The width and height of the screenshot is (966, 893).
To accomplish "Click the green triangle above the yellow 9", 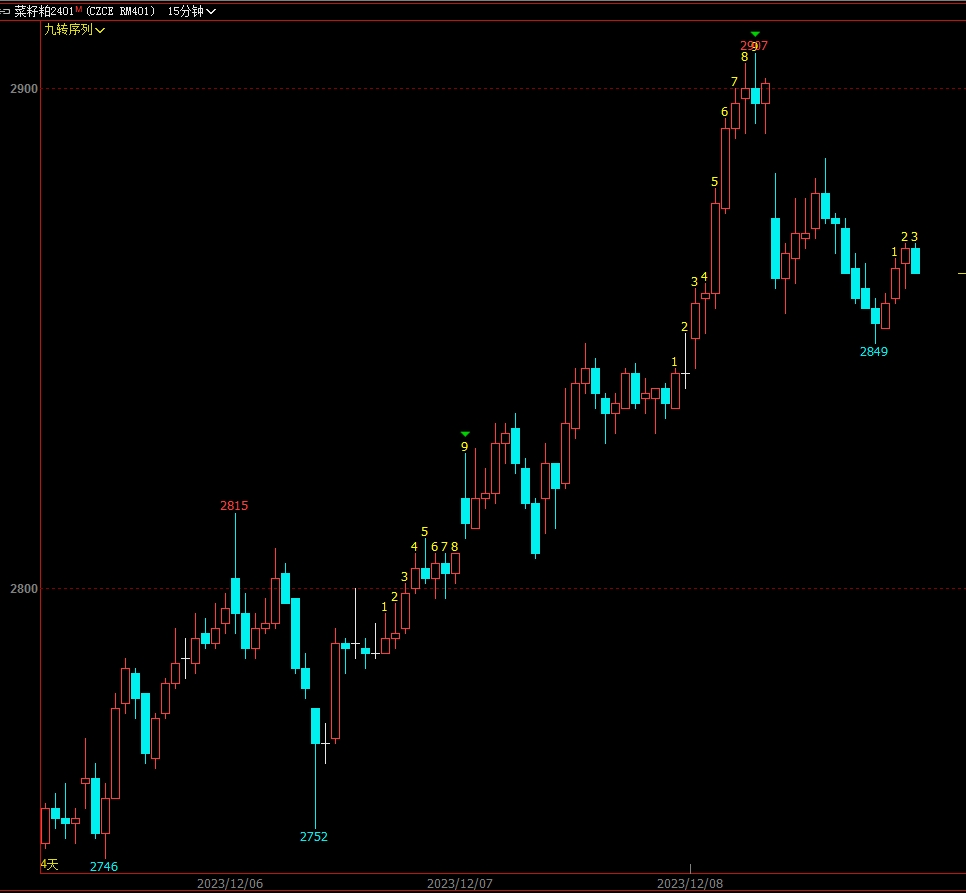I will click(x=465, y=434).
